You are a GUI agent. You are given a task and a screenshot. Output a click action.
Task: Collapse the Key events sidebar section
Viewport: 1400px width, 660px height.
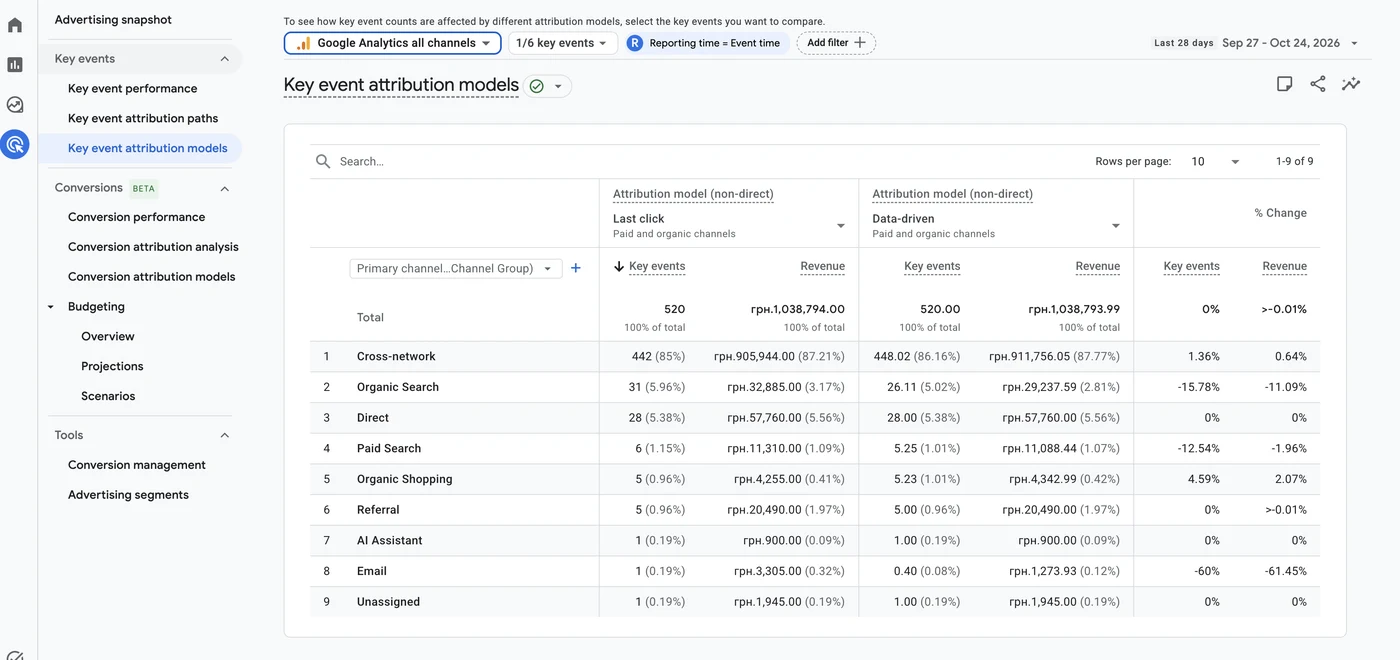tap(225, 59)
